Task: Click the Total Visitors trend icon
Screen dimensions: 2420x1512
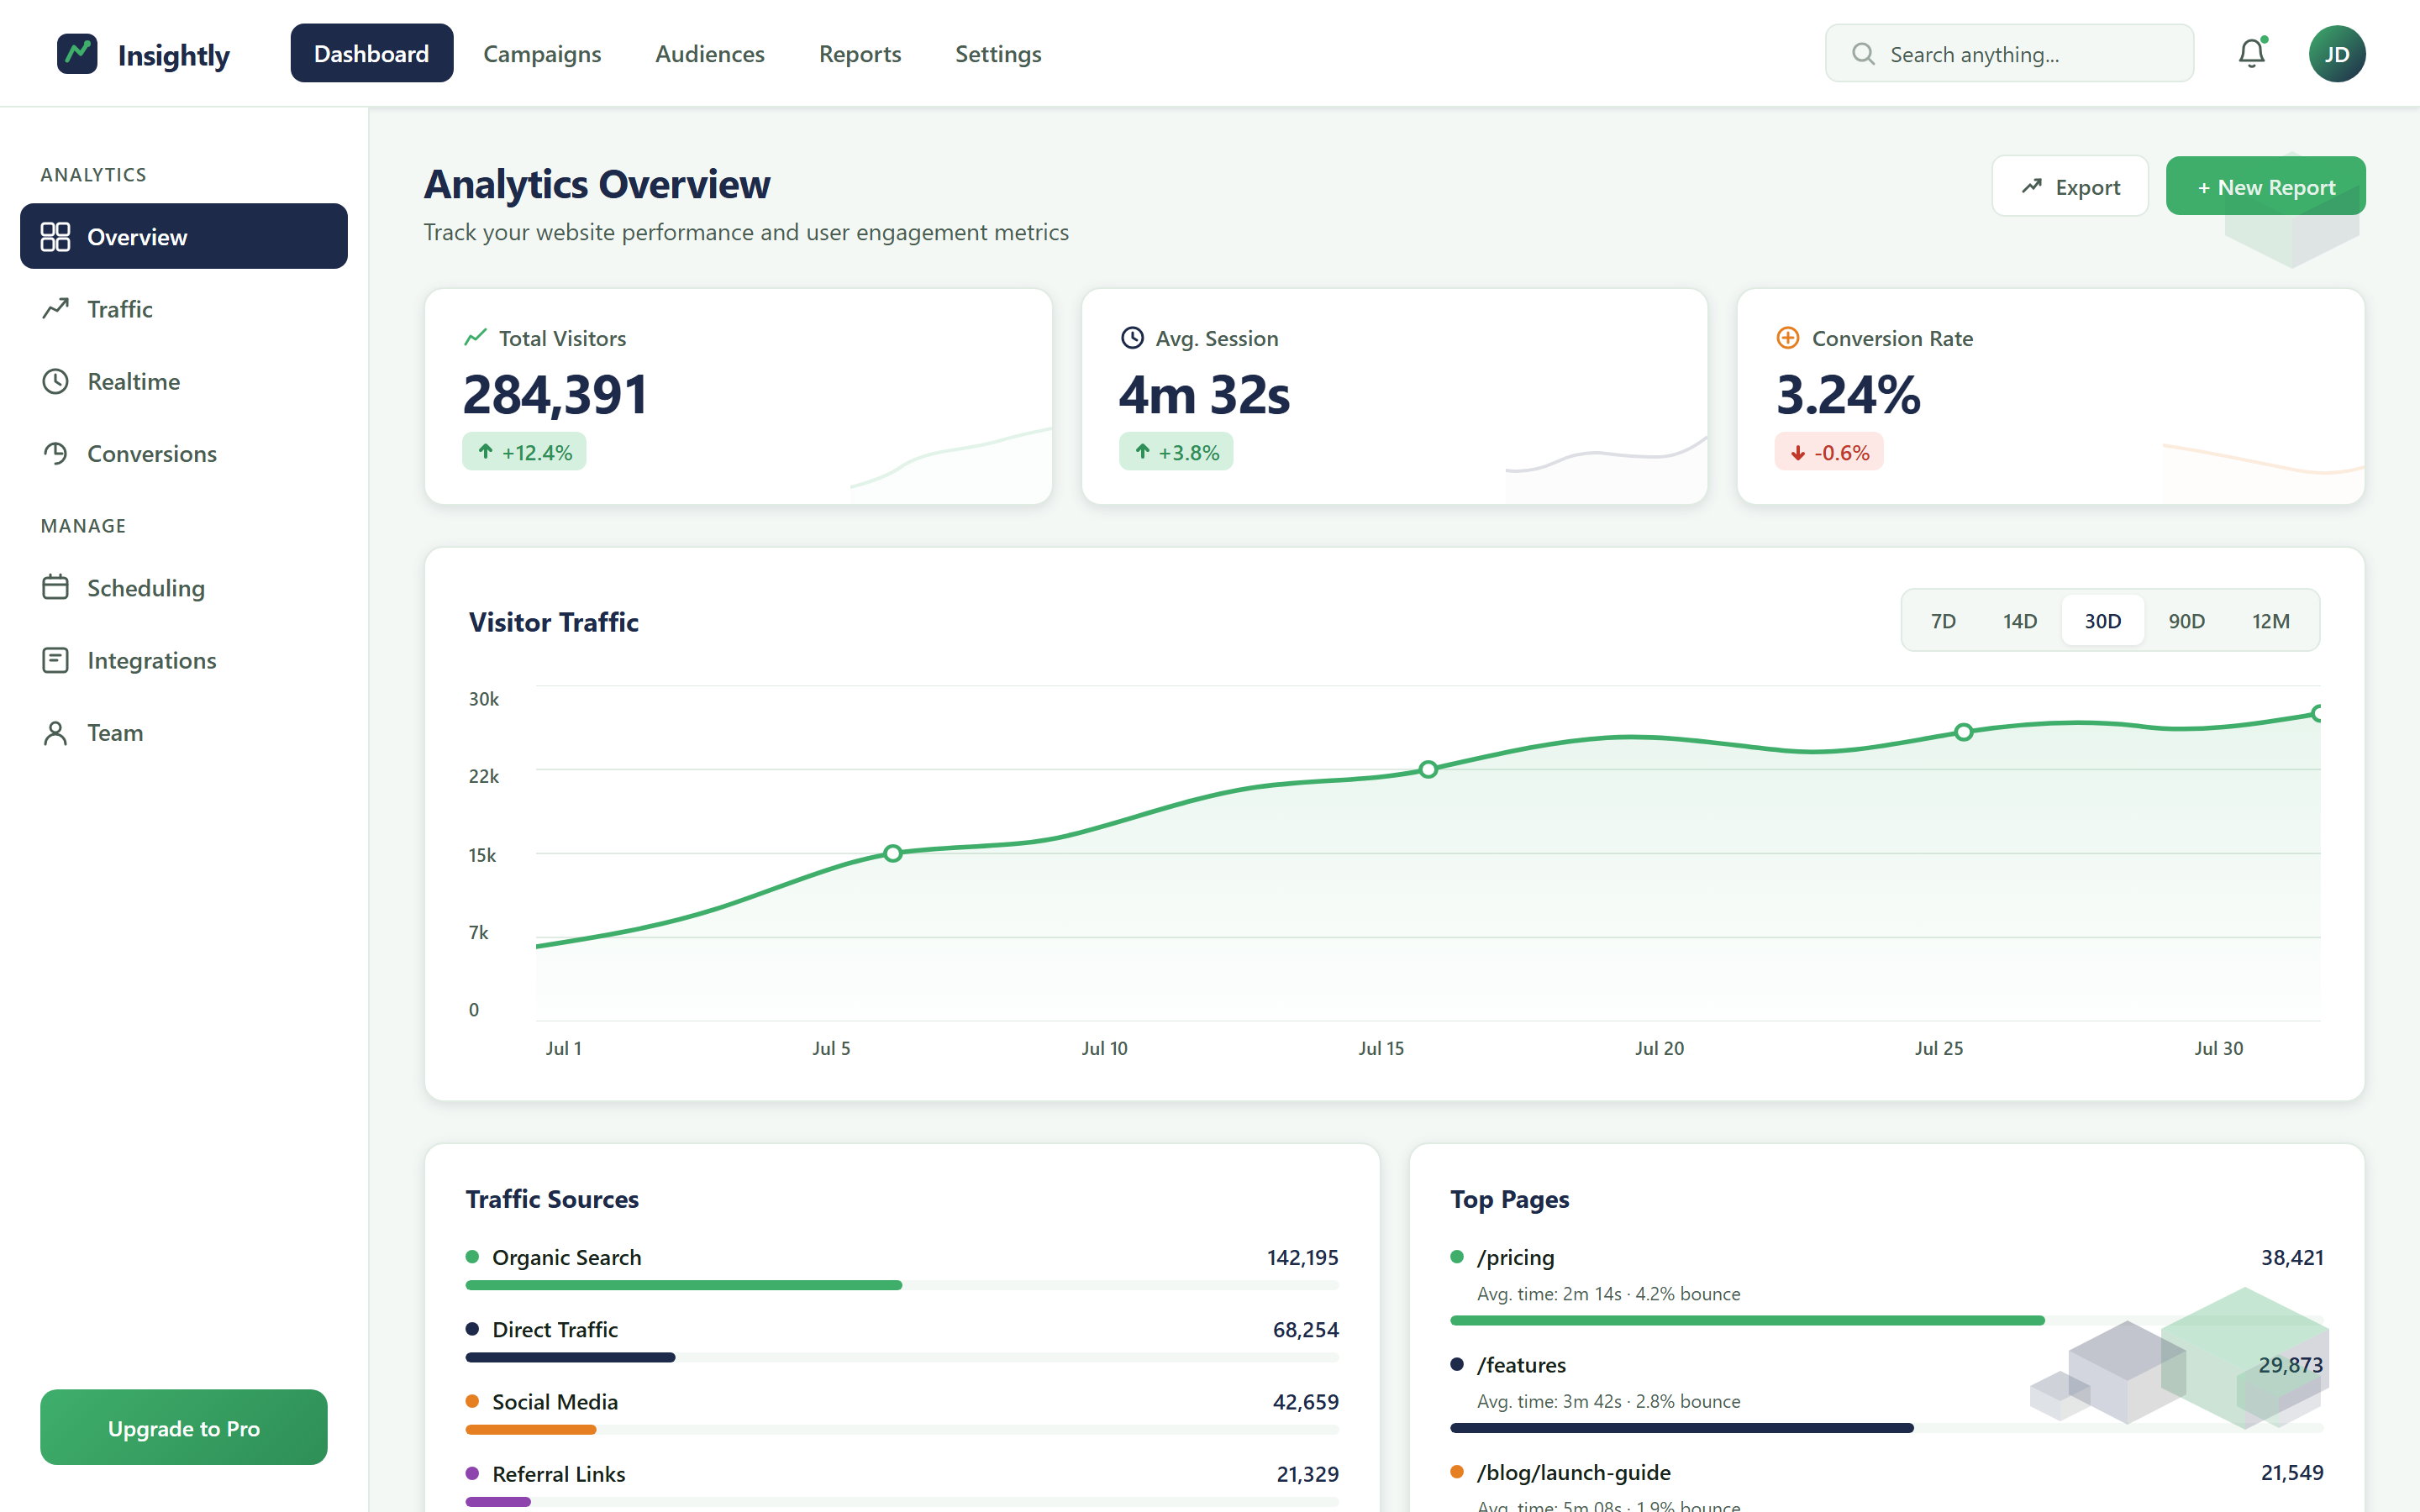Action: point(475,337)
